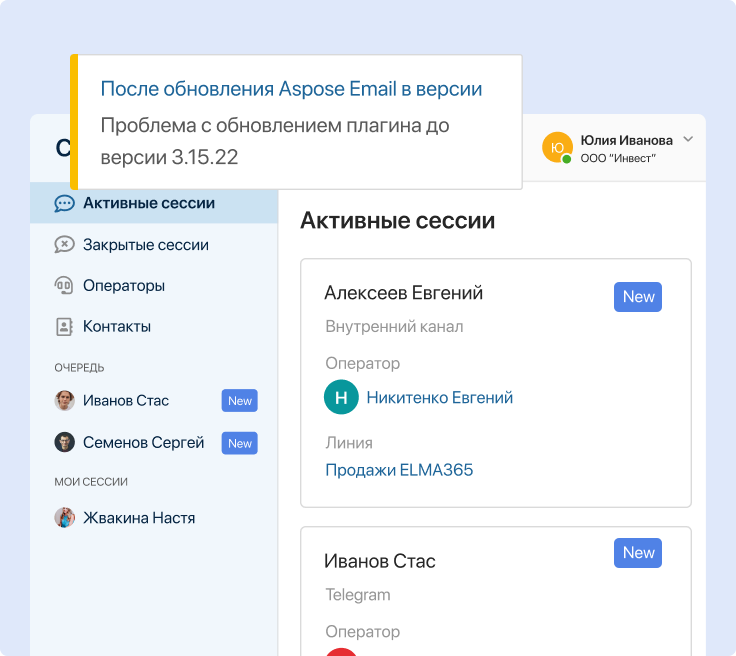Click the teal Н operator avatar
Image resolution: width=736 pixels, height=656 pixels.
click(x=341, y=397)
